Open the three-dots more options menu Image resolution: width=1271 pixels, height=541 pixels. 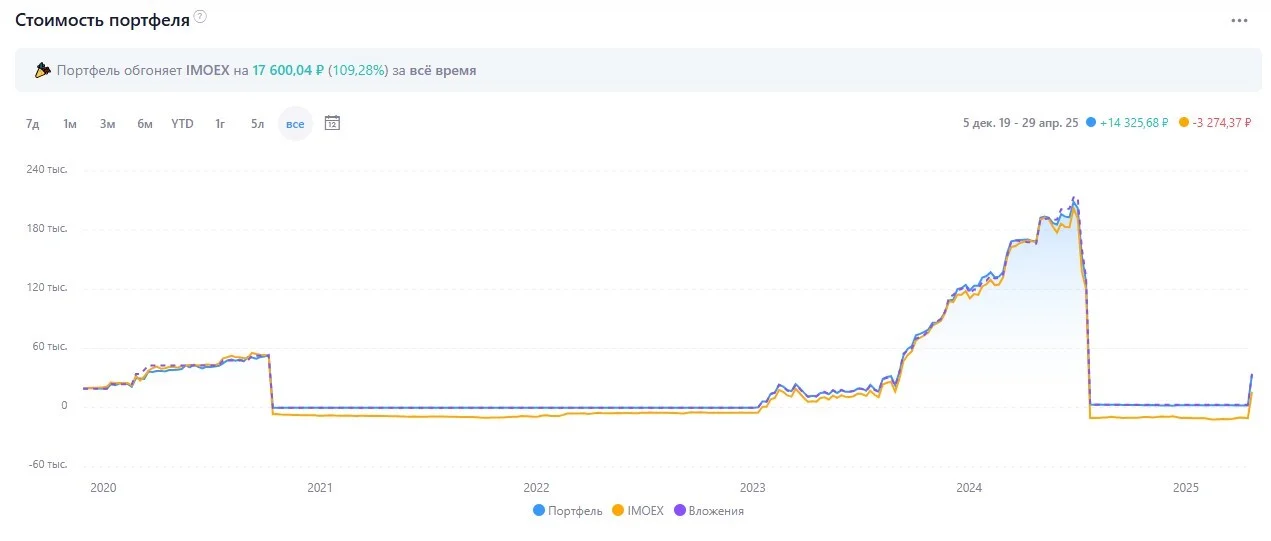[1240, 20]
